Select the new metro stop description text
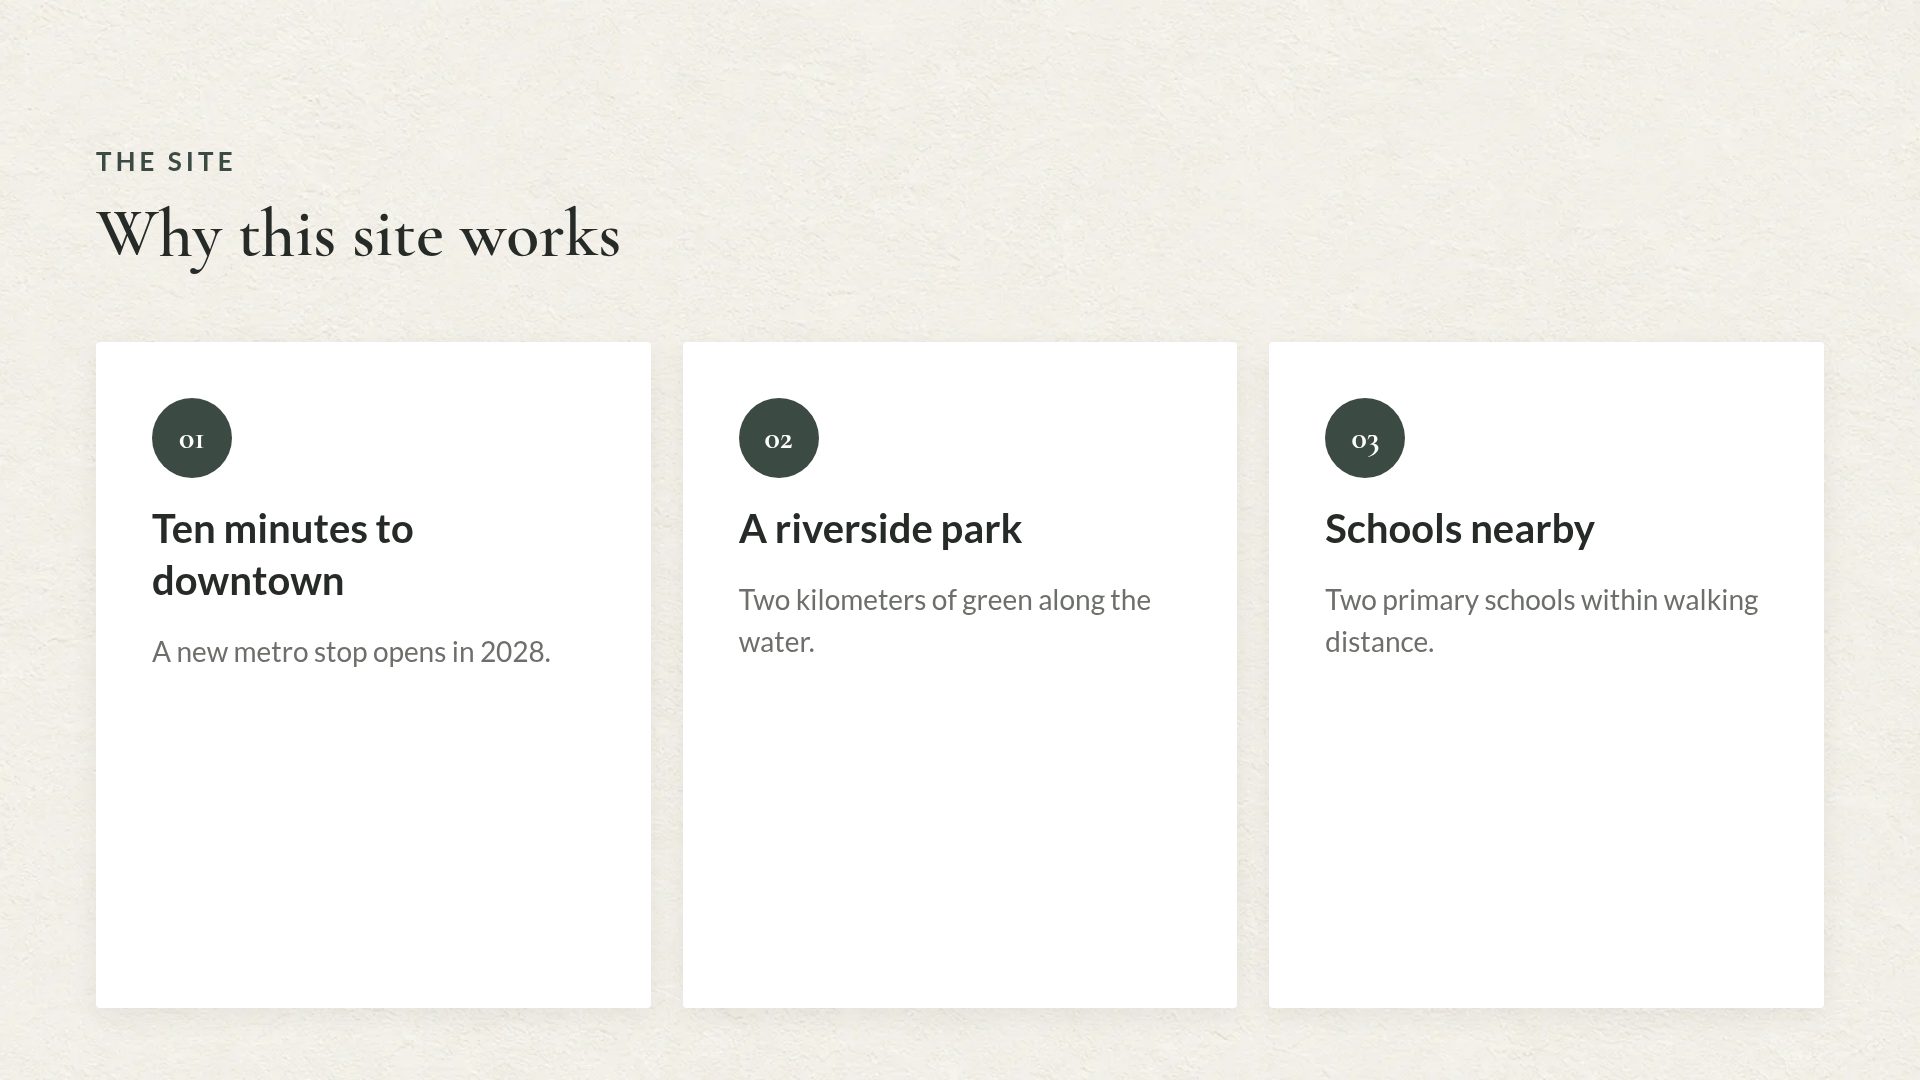This screenshot has width=1920, height=1080. [x=351, y=652]
